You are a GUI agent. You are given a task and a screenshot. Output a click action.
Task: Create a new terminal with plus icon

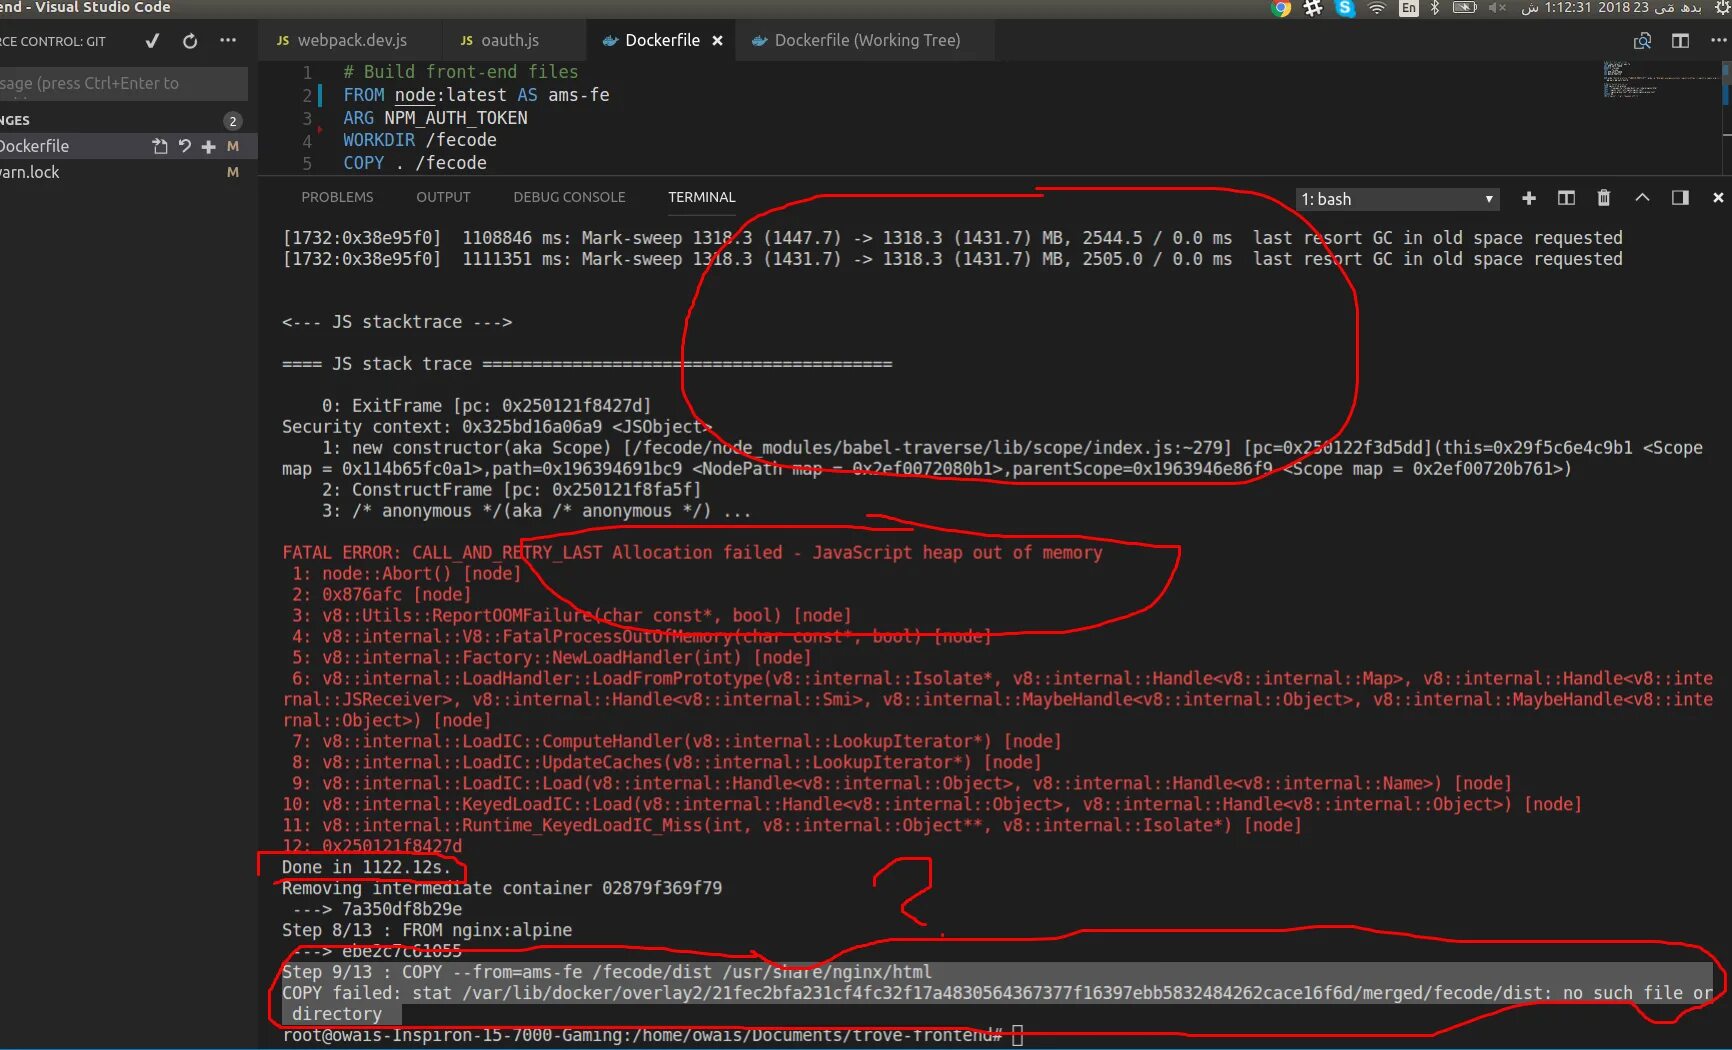pos(1528,198)
